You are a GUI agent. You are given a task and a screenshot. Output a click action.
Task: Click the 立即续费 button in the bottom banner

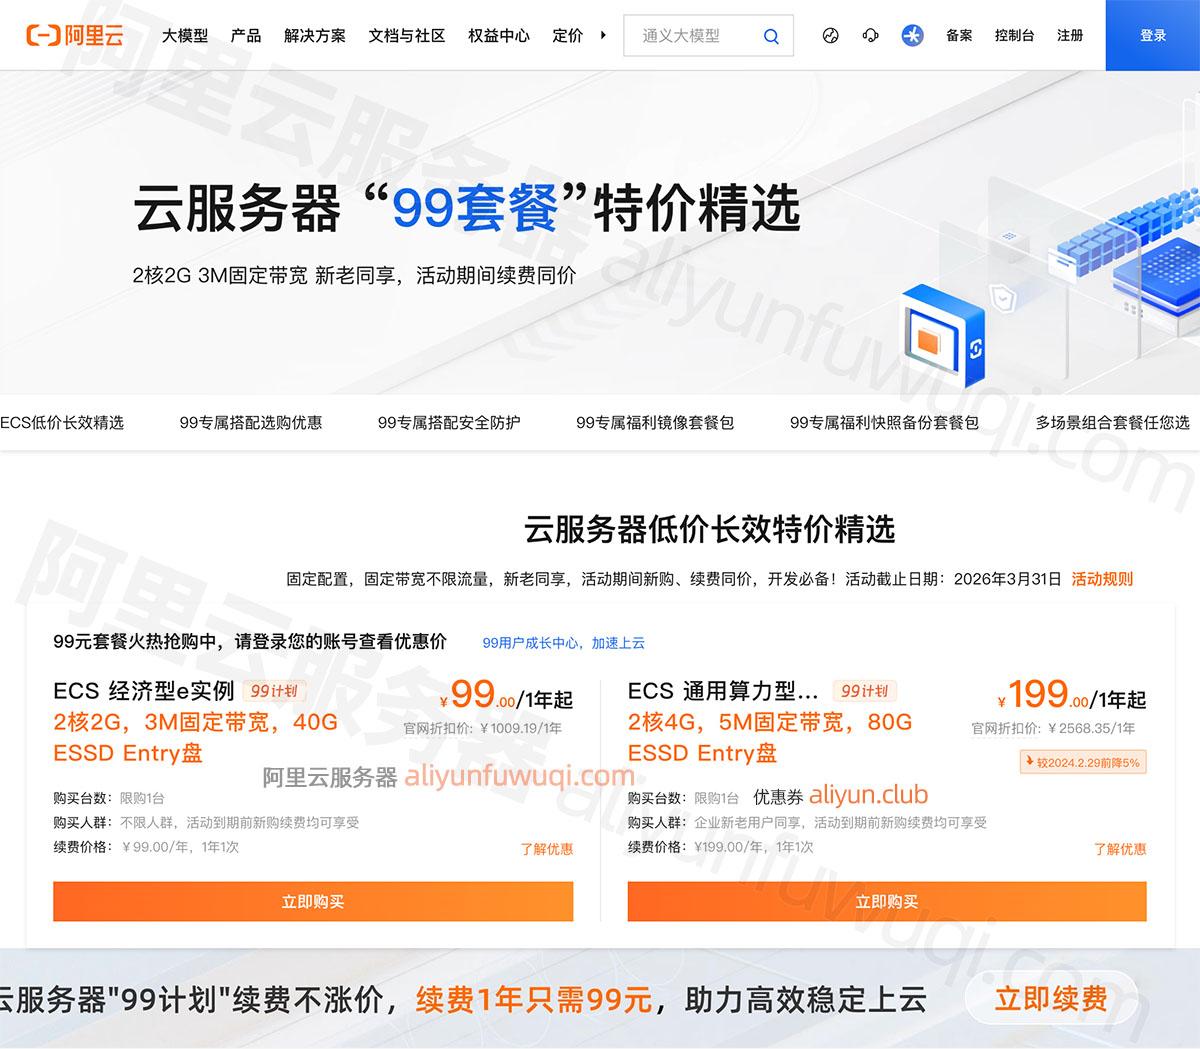pyautogui.click(x=1051, y=998)
